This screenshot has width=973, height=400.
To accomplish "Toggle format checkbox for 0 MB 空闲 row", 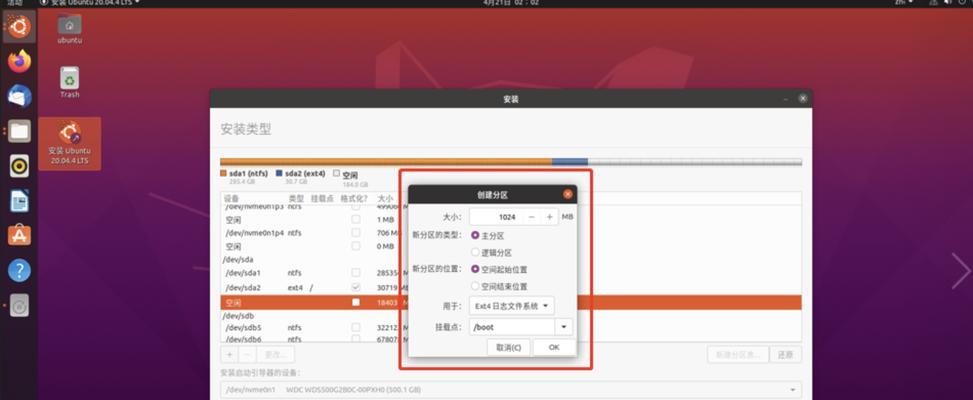I will (x=356, y=246).
